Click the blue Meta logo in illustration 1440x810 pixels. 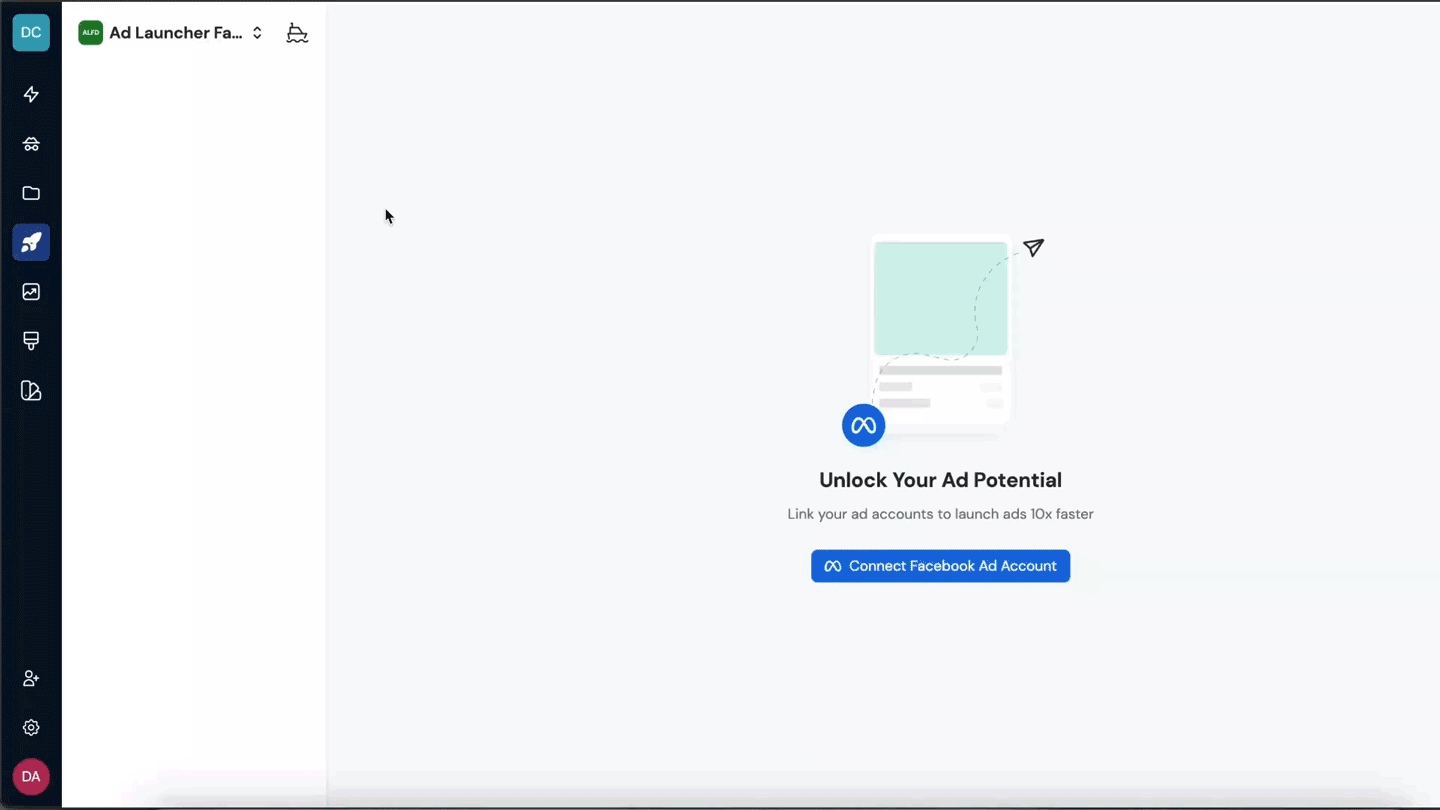click(863, 426)
